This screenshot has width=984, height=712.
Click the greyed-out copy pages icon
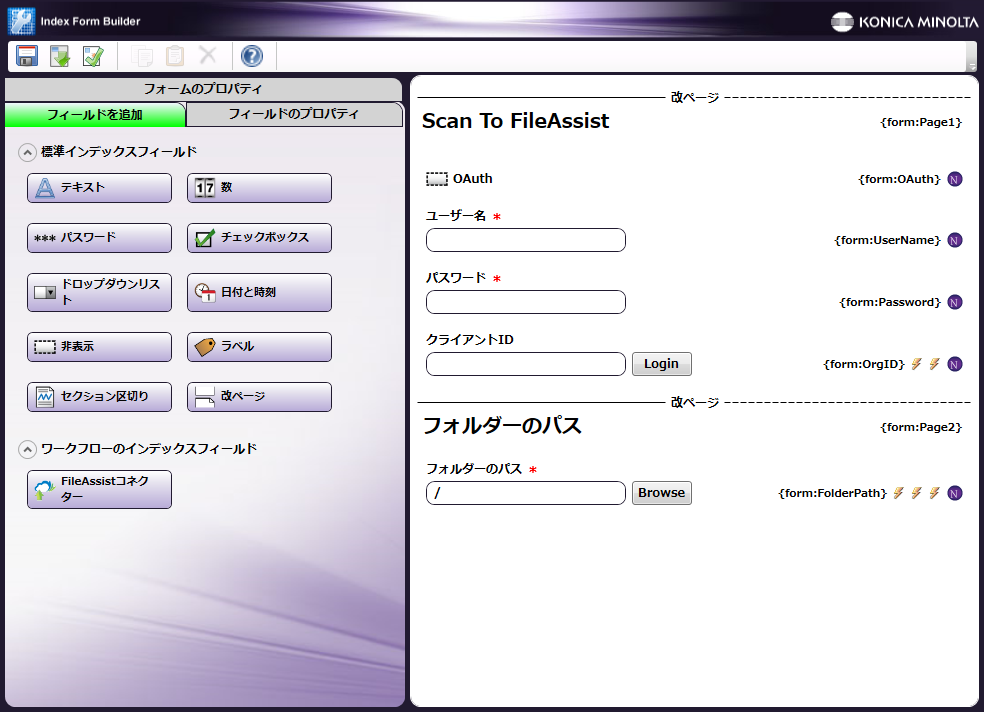[142, 56]
